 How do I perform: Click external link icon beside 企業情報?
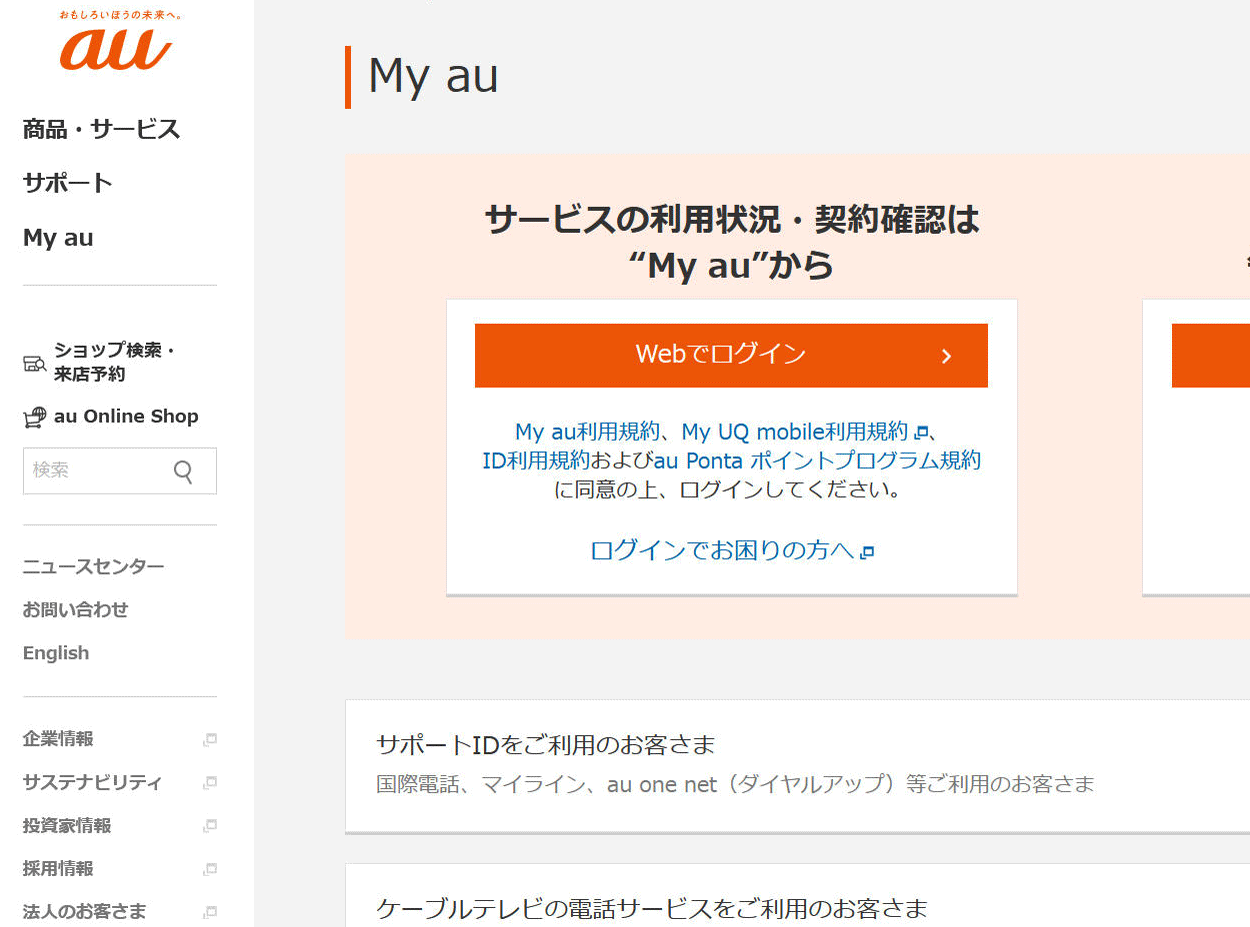[x=209, y=740]
